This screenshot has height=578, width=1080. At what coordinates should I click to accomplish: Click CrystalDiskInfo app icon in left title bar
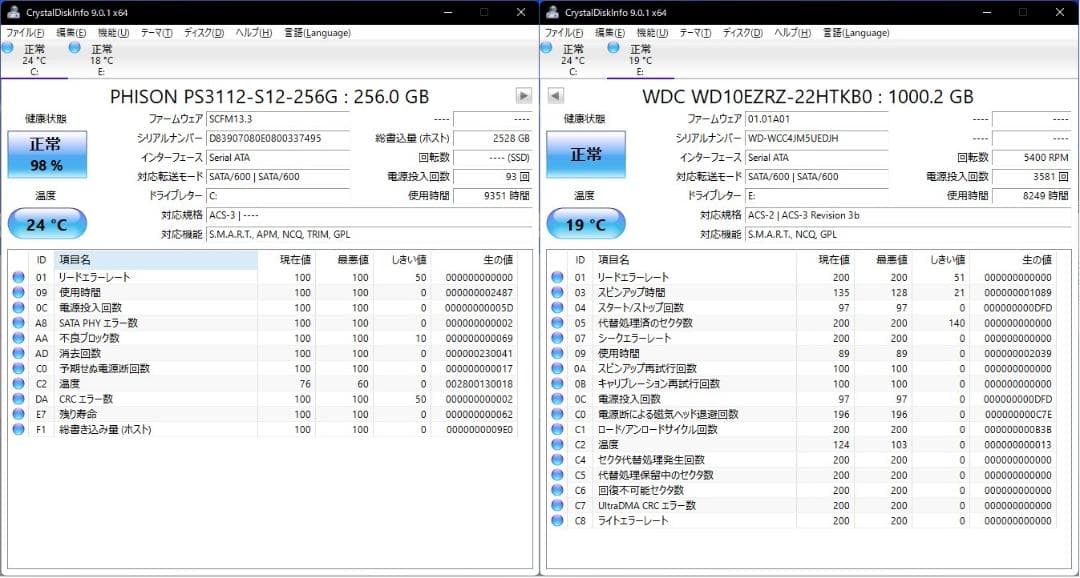(13, 12)
